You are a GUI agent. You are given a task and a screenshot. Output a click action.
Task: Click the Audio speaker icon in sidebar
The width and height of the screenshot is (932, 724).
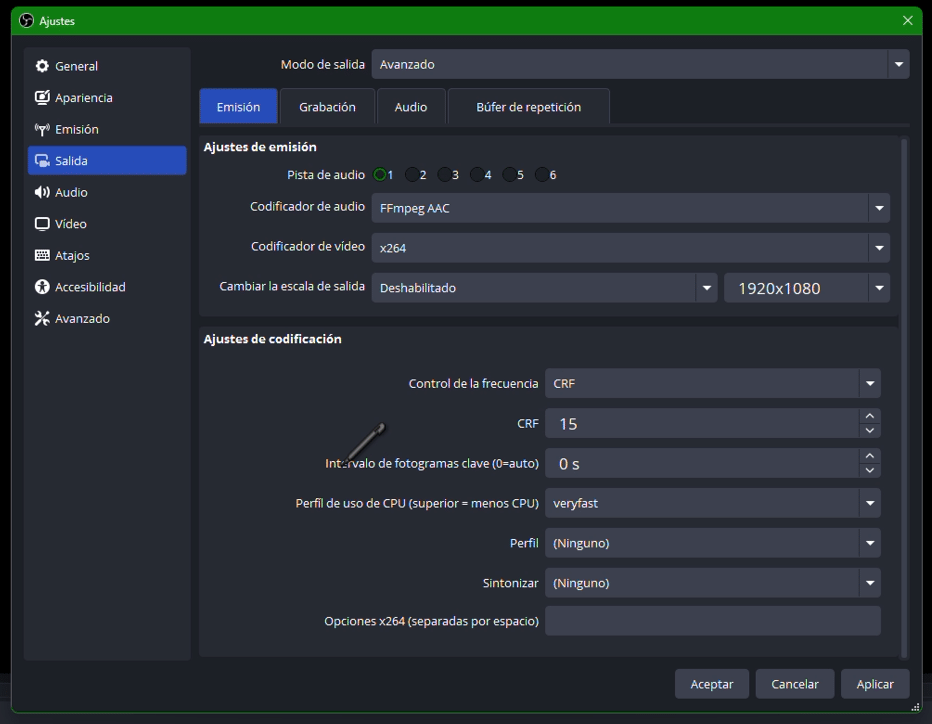point(42,192)
